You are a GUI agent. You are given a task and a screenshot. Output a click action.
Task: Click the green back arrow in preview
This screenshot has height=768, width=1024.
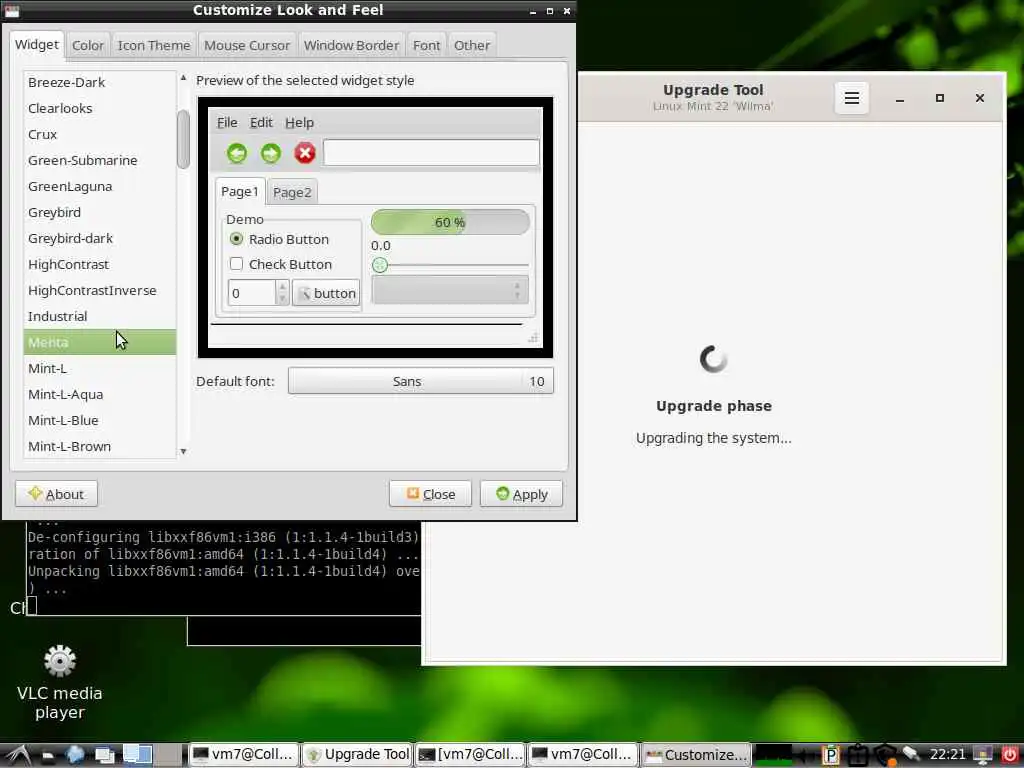click(x=237, y=153)
